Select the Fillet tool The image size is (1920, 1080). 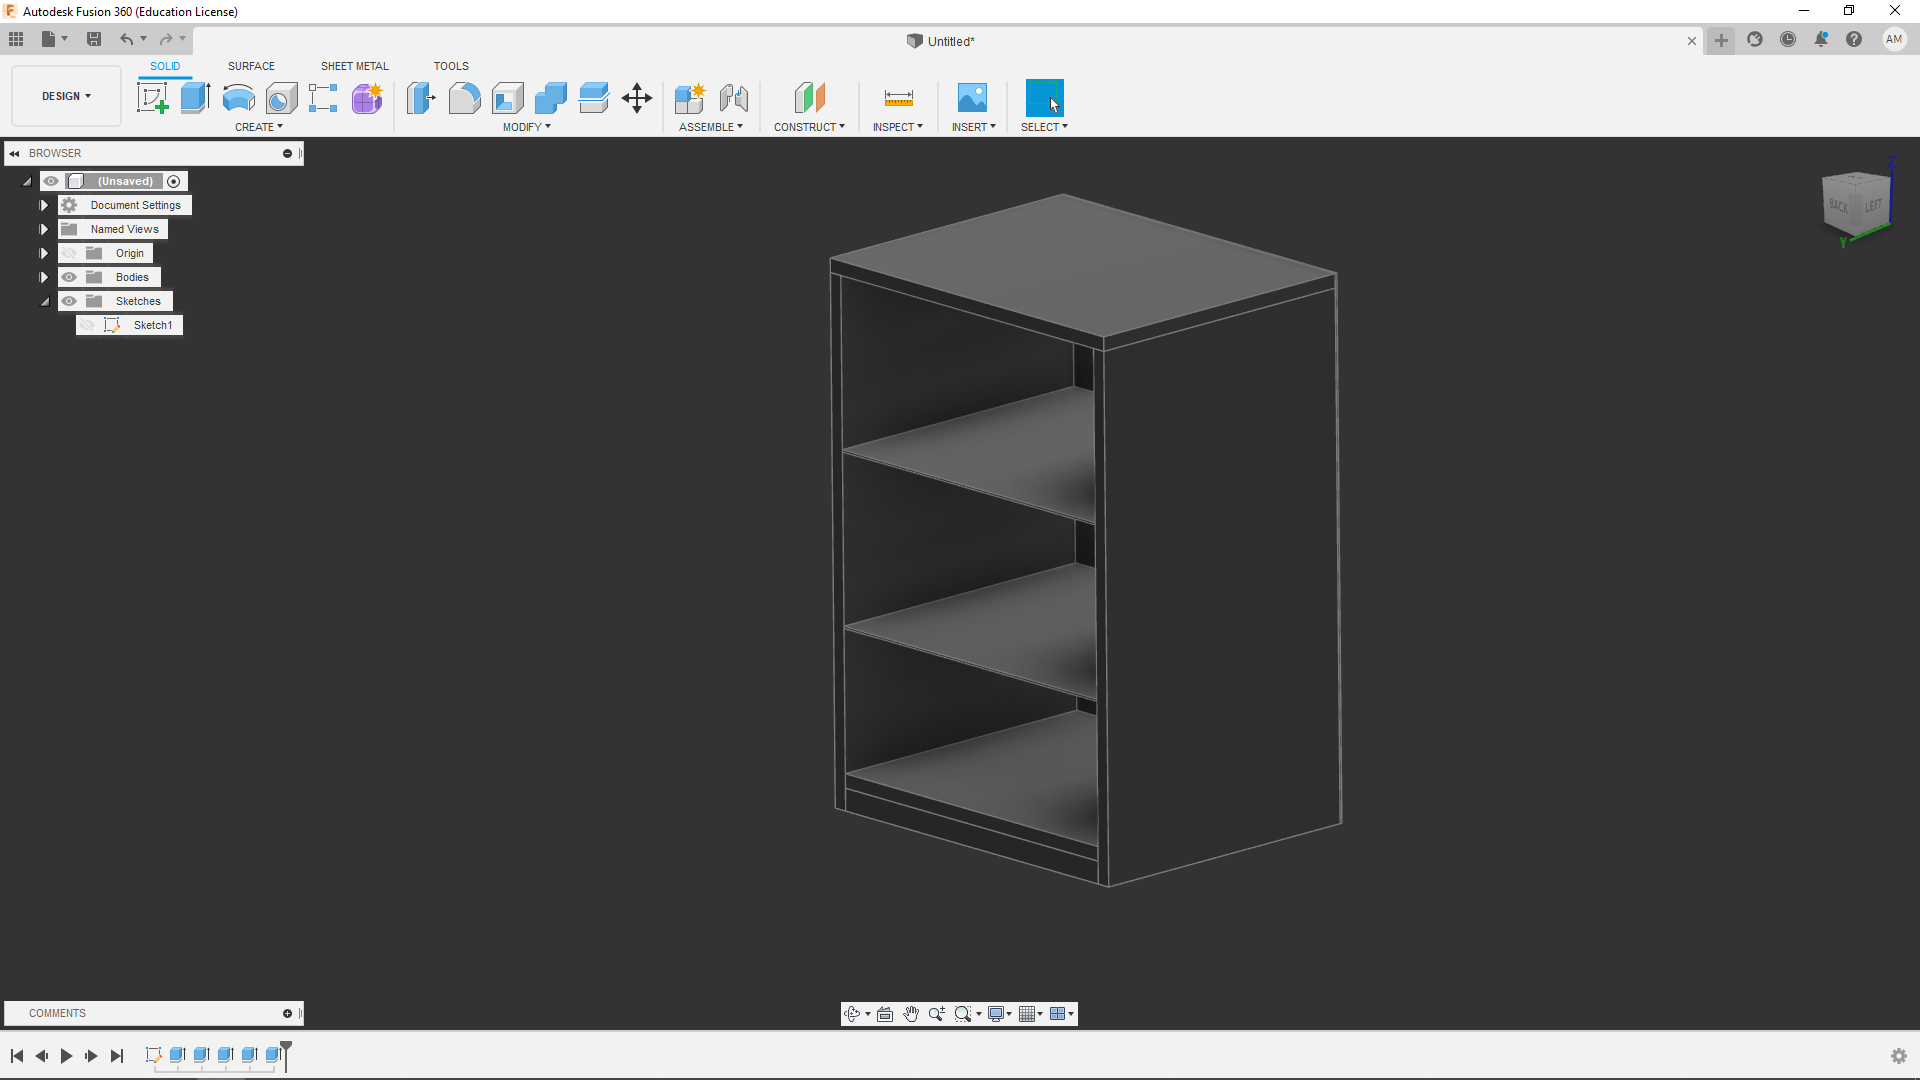464,98
